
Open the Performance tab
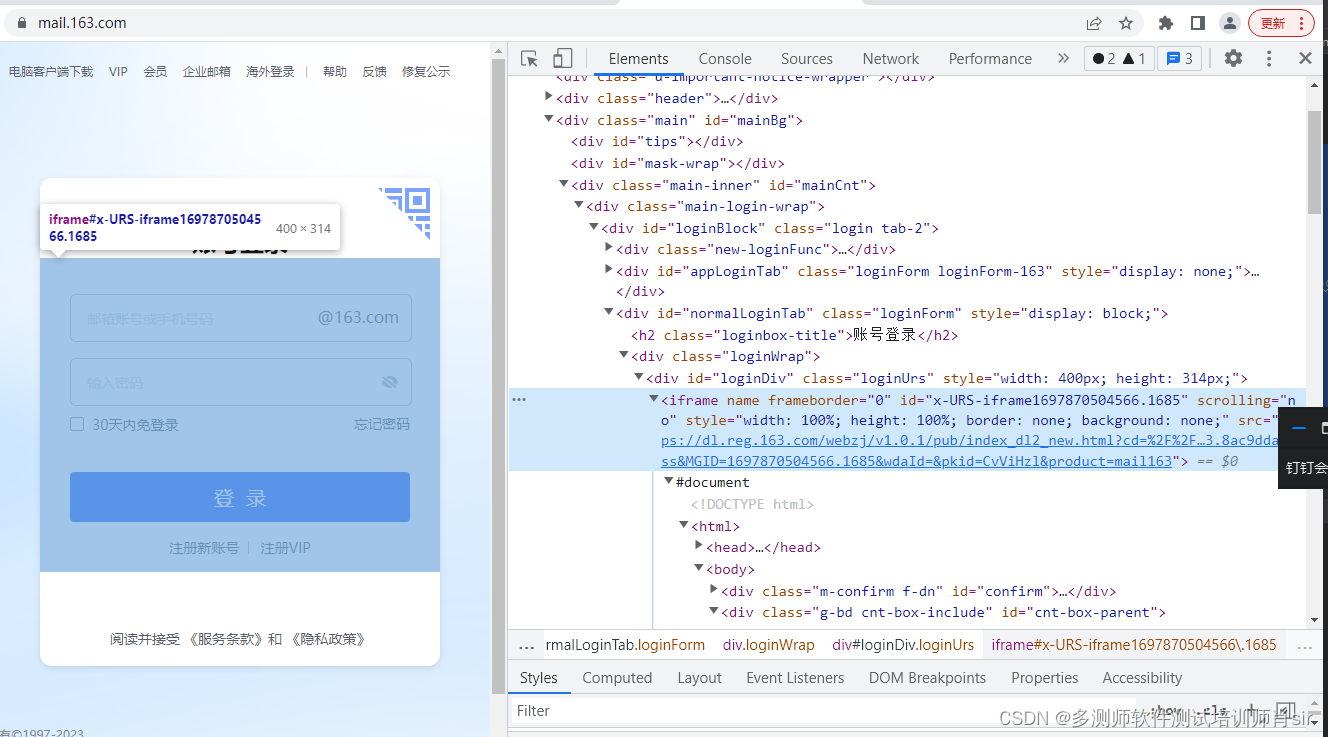coord(990,59)
